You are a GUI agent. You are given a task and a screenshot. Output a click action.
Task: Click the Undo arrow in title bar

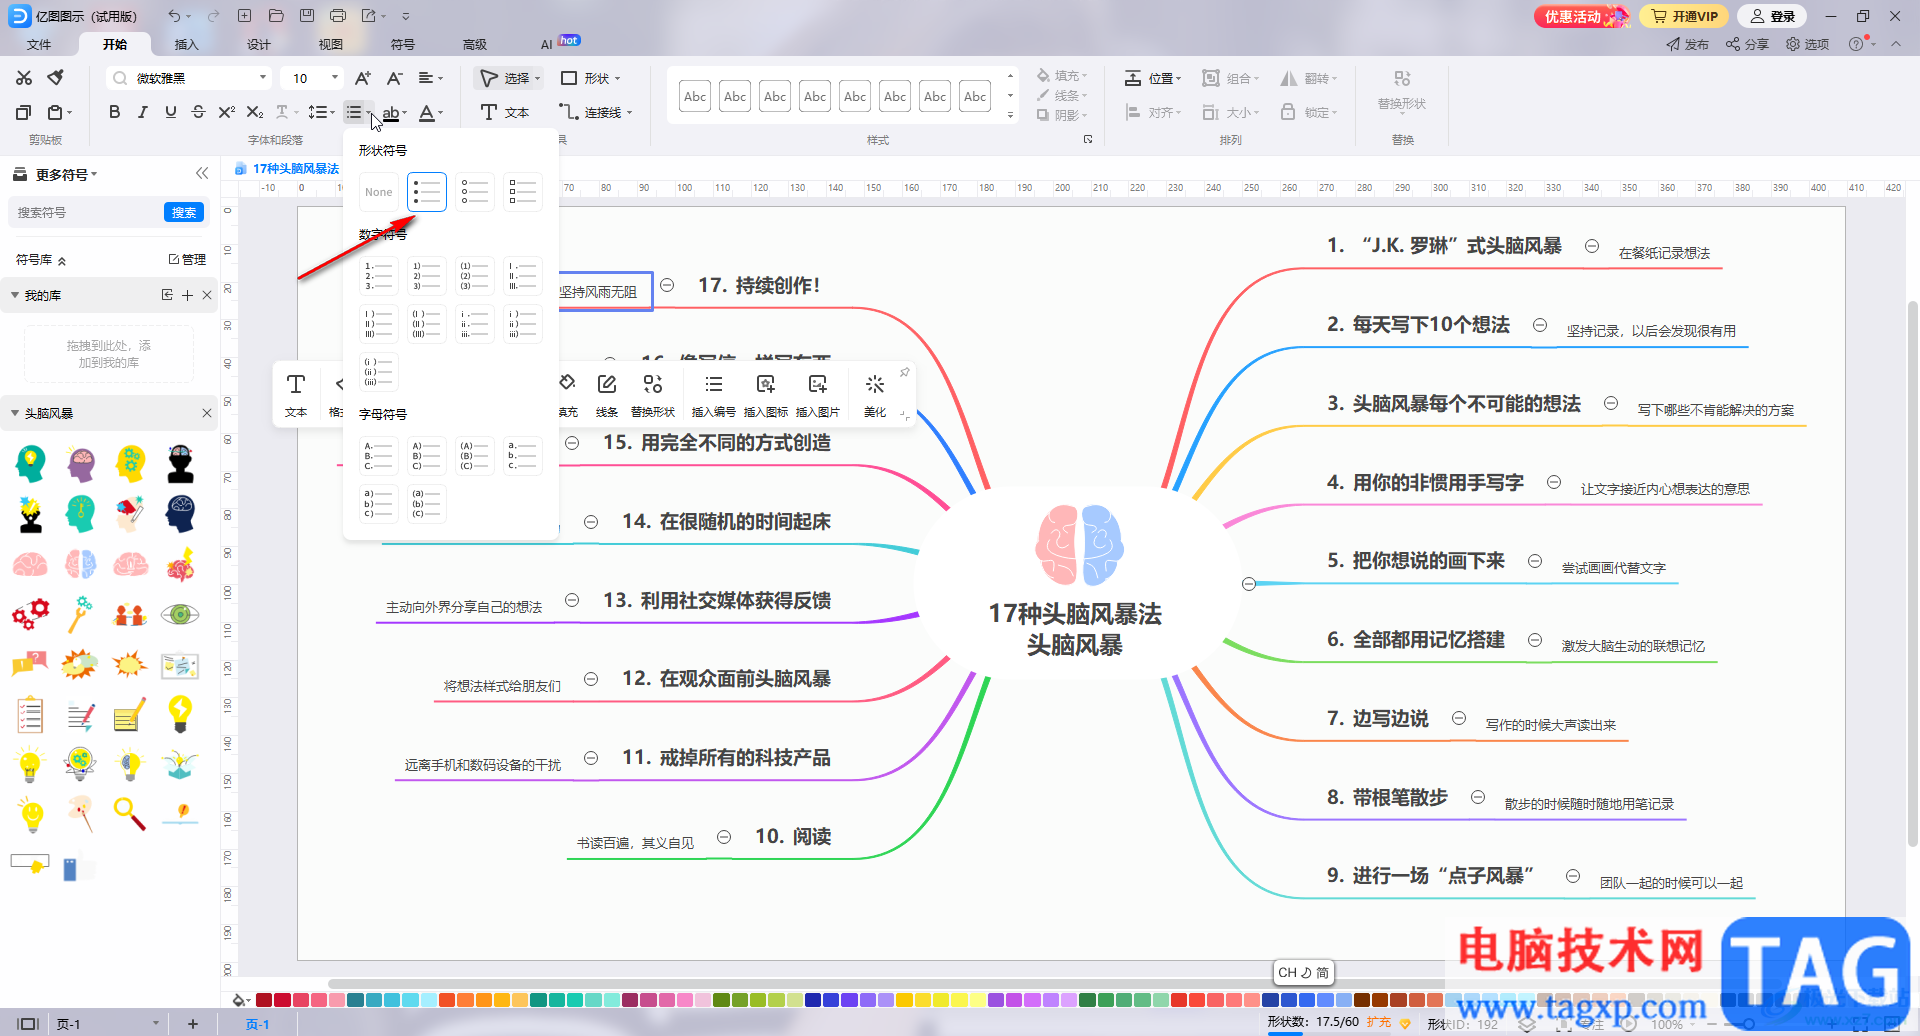[x=175, y=16]
